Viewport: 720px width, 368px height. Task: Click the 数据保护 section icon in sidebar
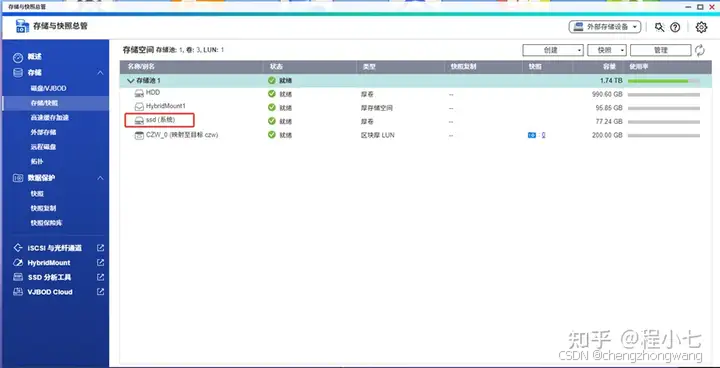[18, 178]
